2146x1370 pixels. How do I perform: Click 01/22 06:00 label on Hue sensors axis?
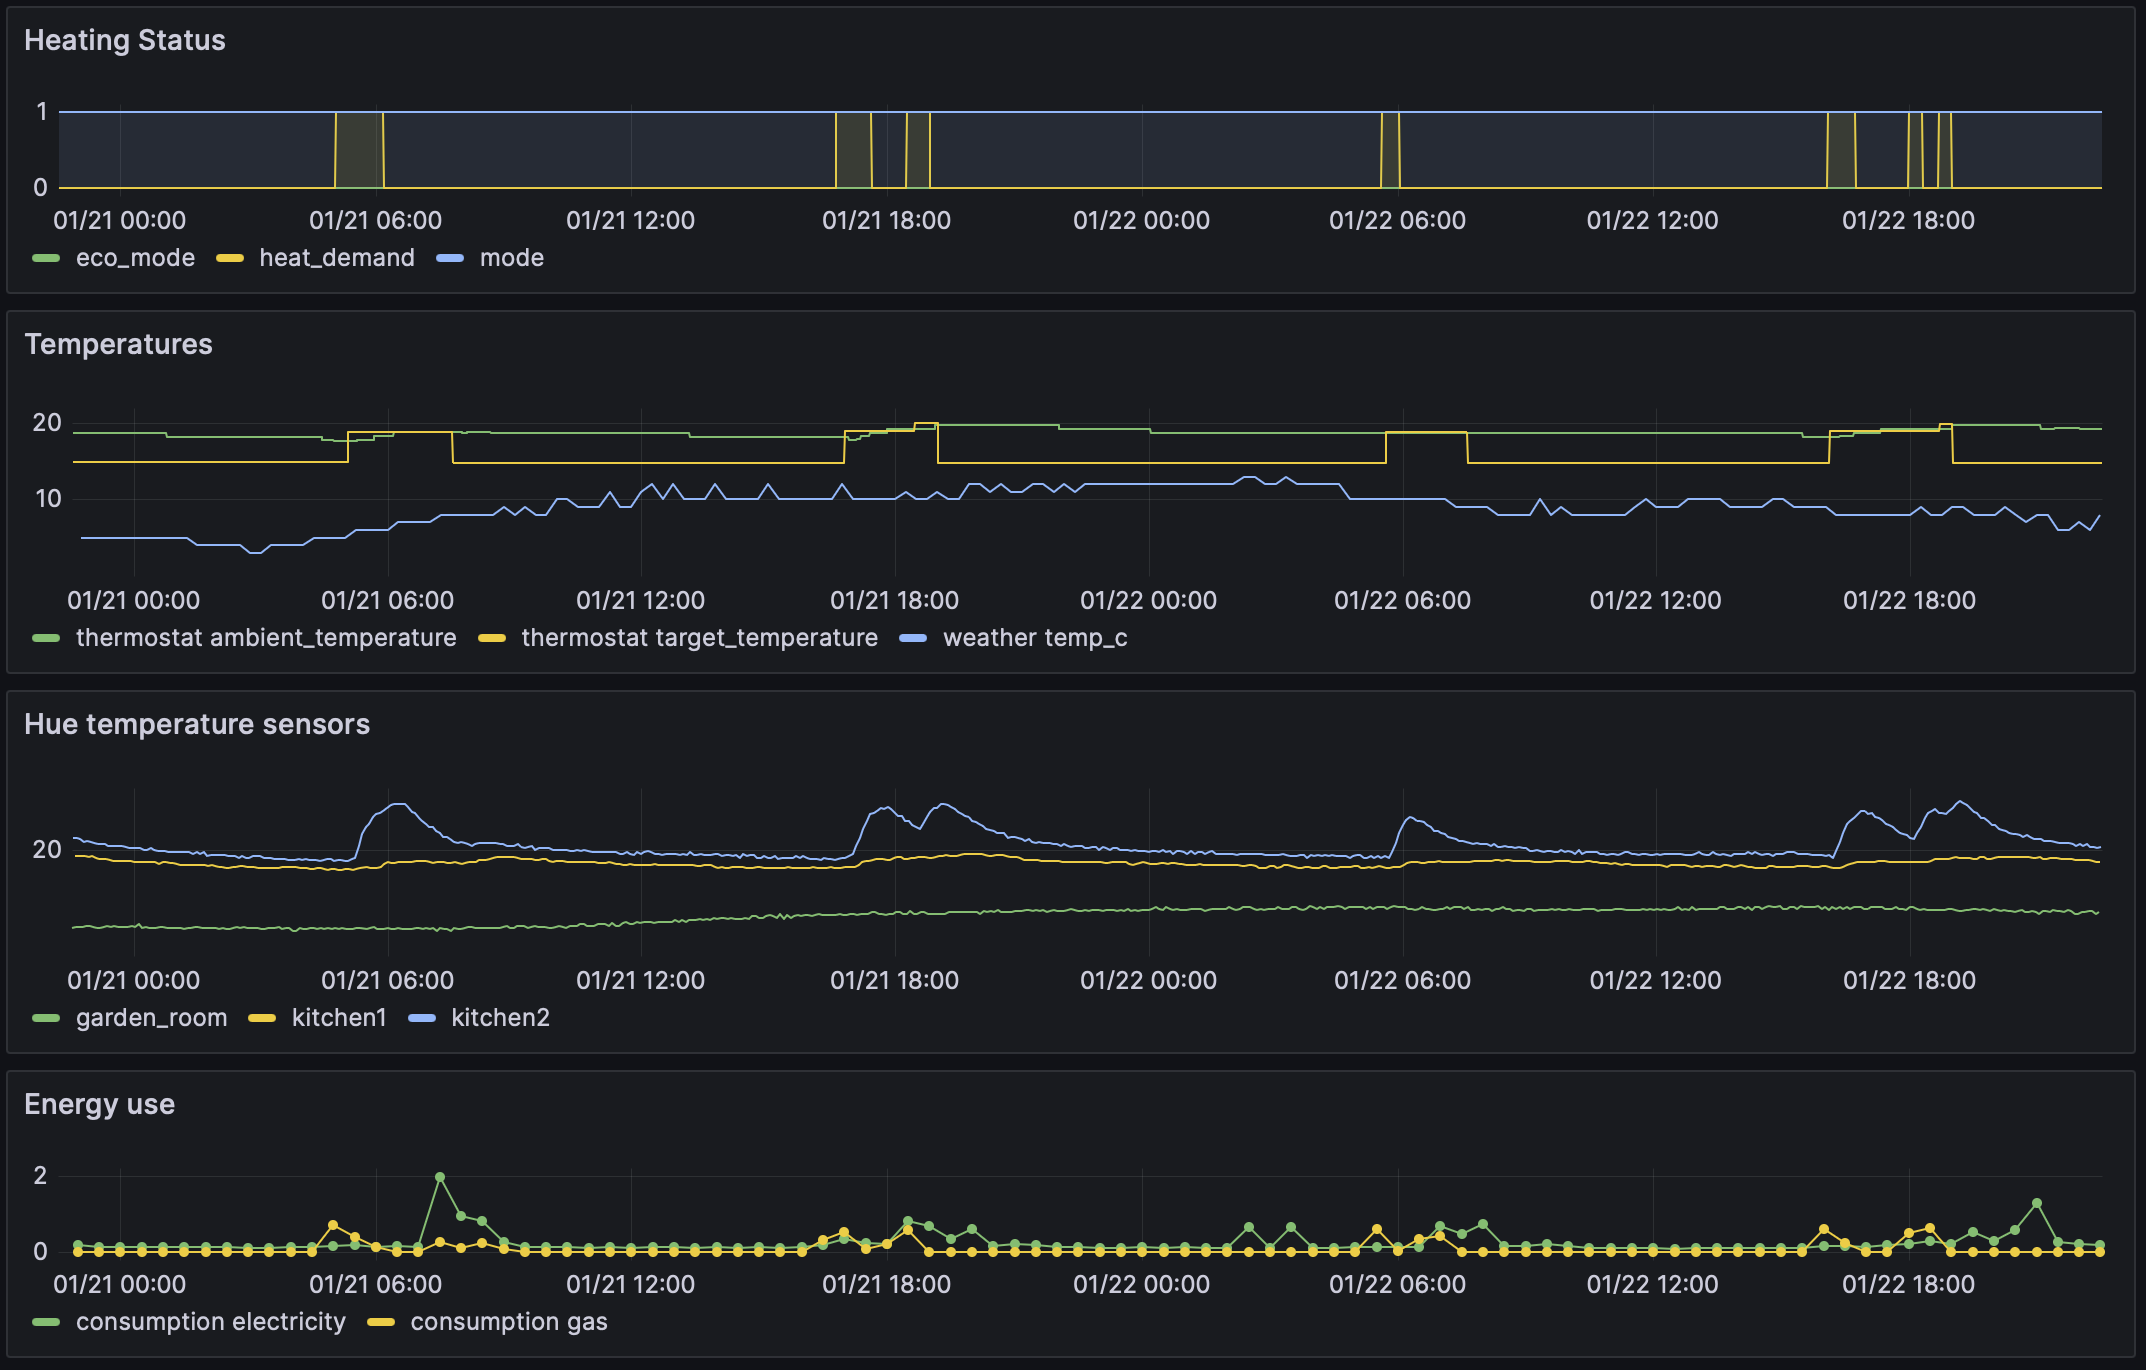pos(1402,980)
